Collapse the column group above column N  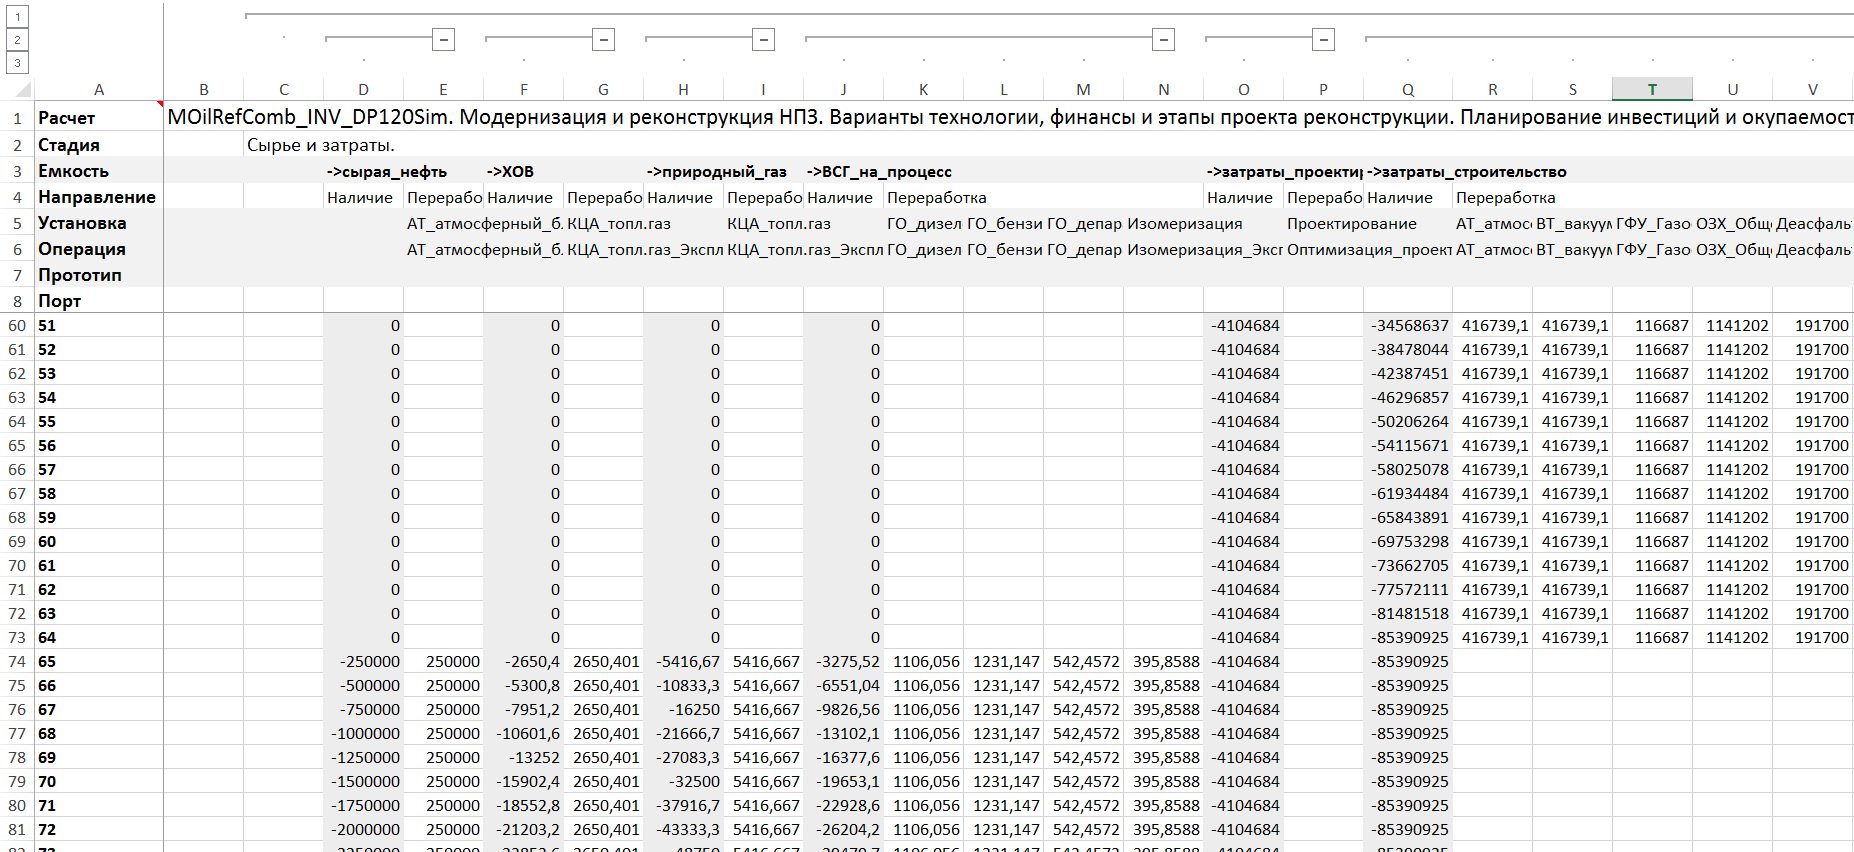(x=1163, y=40)
